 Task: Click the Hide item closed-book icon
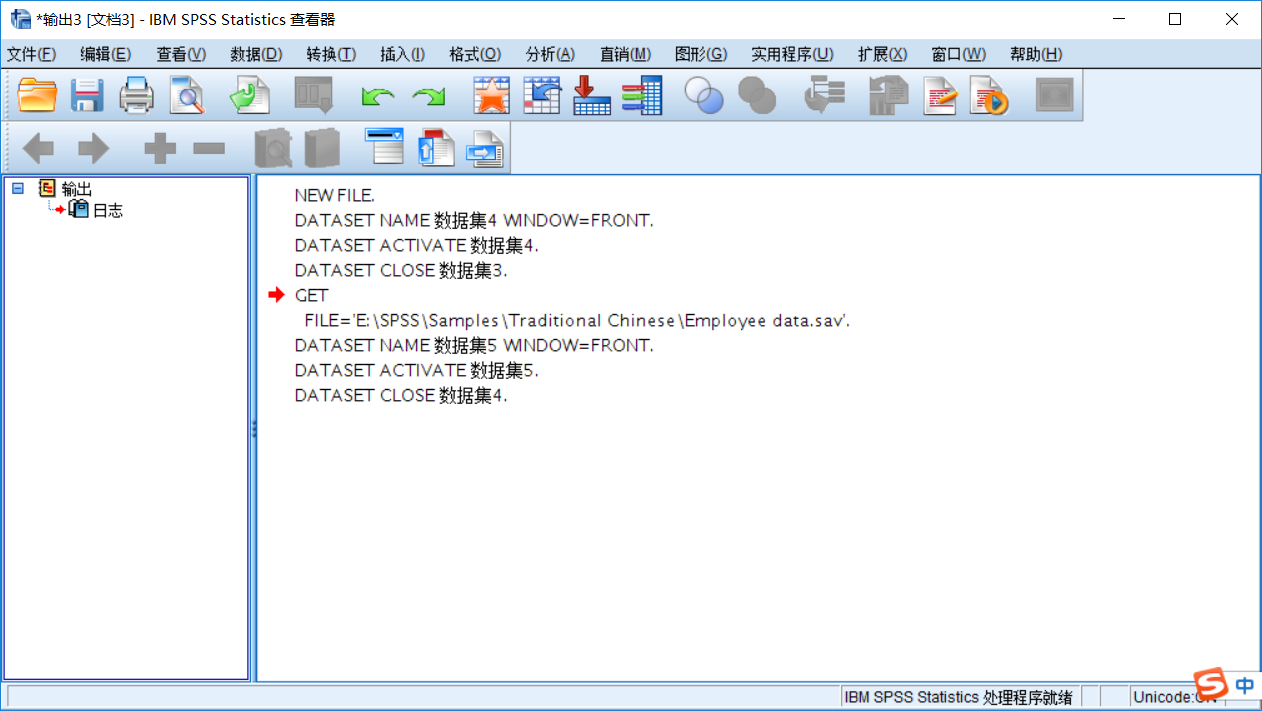[x=322, y=148]
